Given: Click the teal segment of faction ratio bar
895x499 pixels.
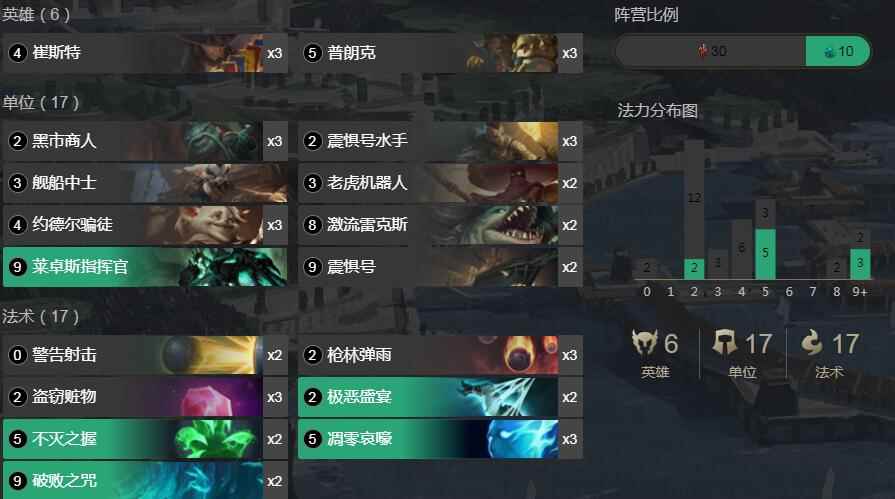Looking at the screenshot, I should [x=838, y=51].
